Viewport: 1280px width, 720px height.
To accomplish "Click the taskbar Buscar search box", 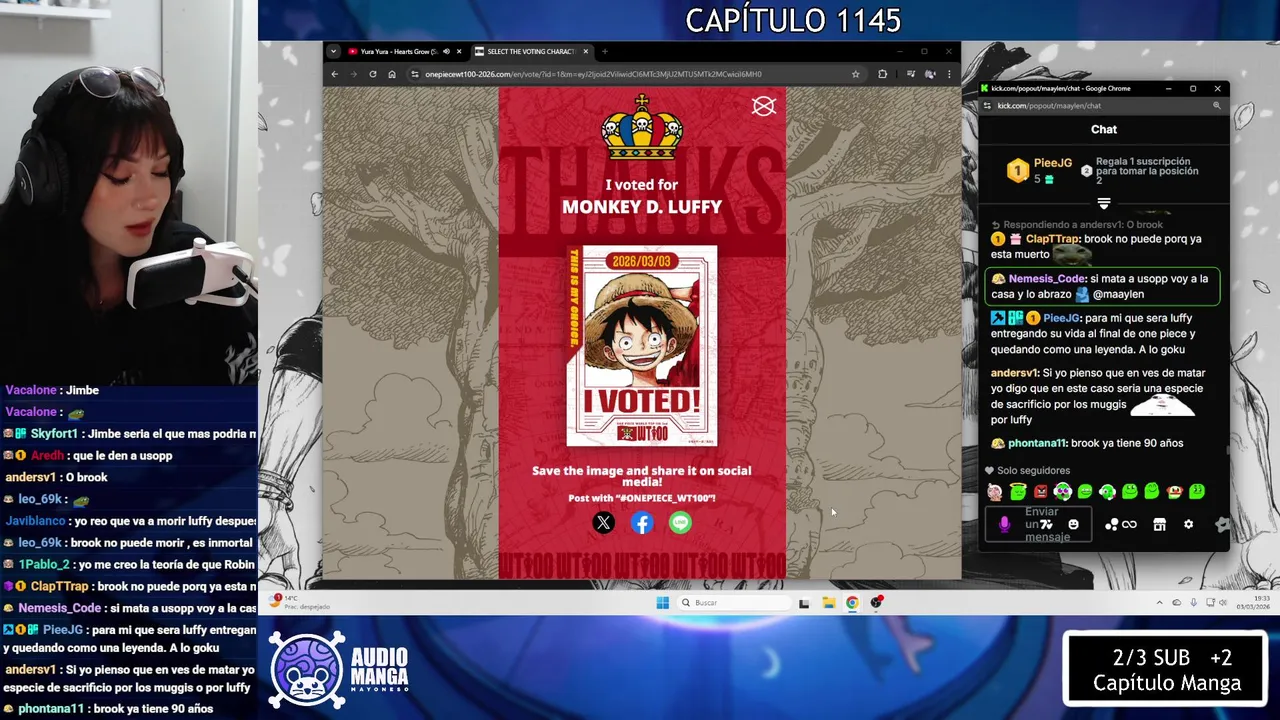I will coord(733,602).
